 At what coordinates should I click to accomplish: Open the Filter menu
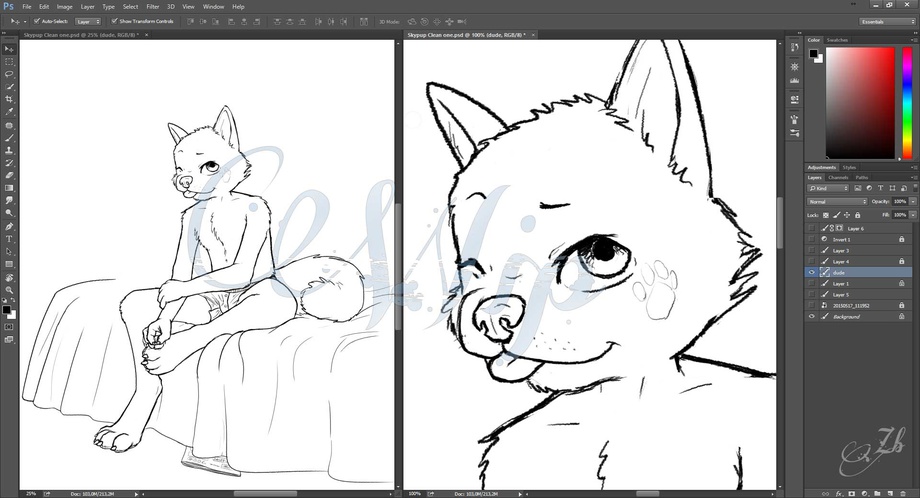click(152, 6)
